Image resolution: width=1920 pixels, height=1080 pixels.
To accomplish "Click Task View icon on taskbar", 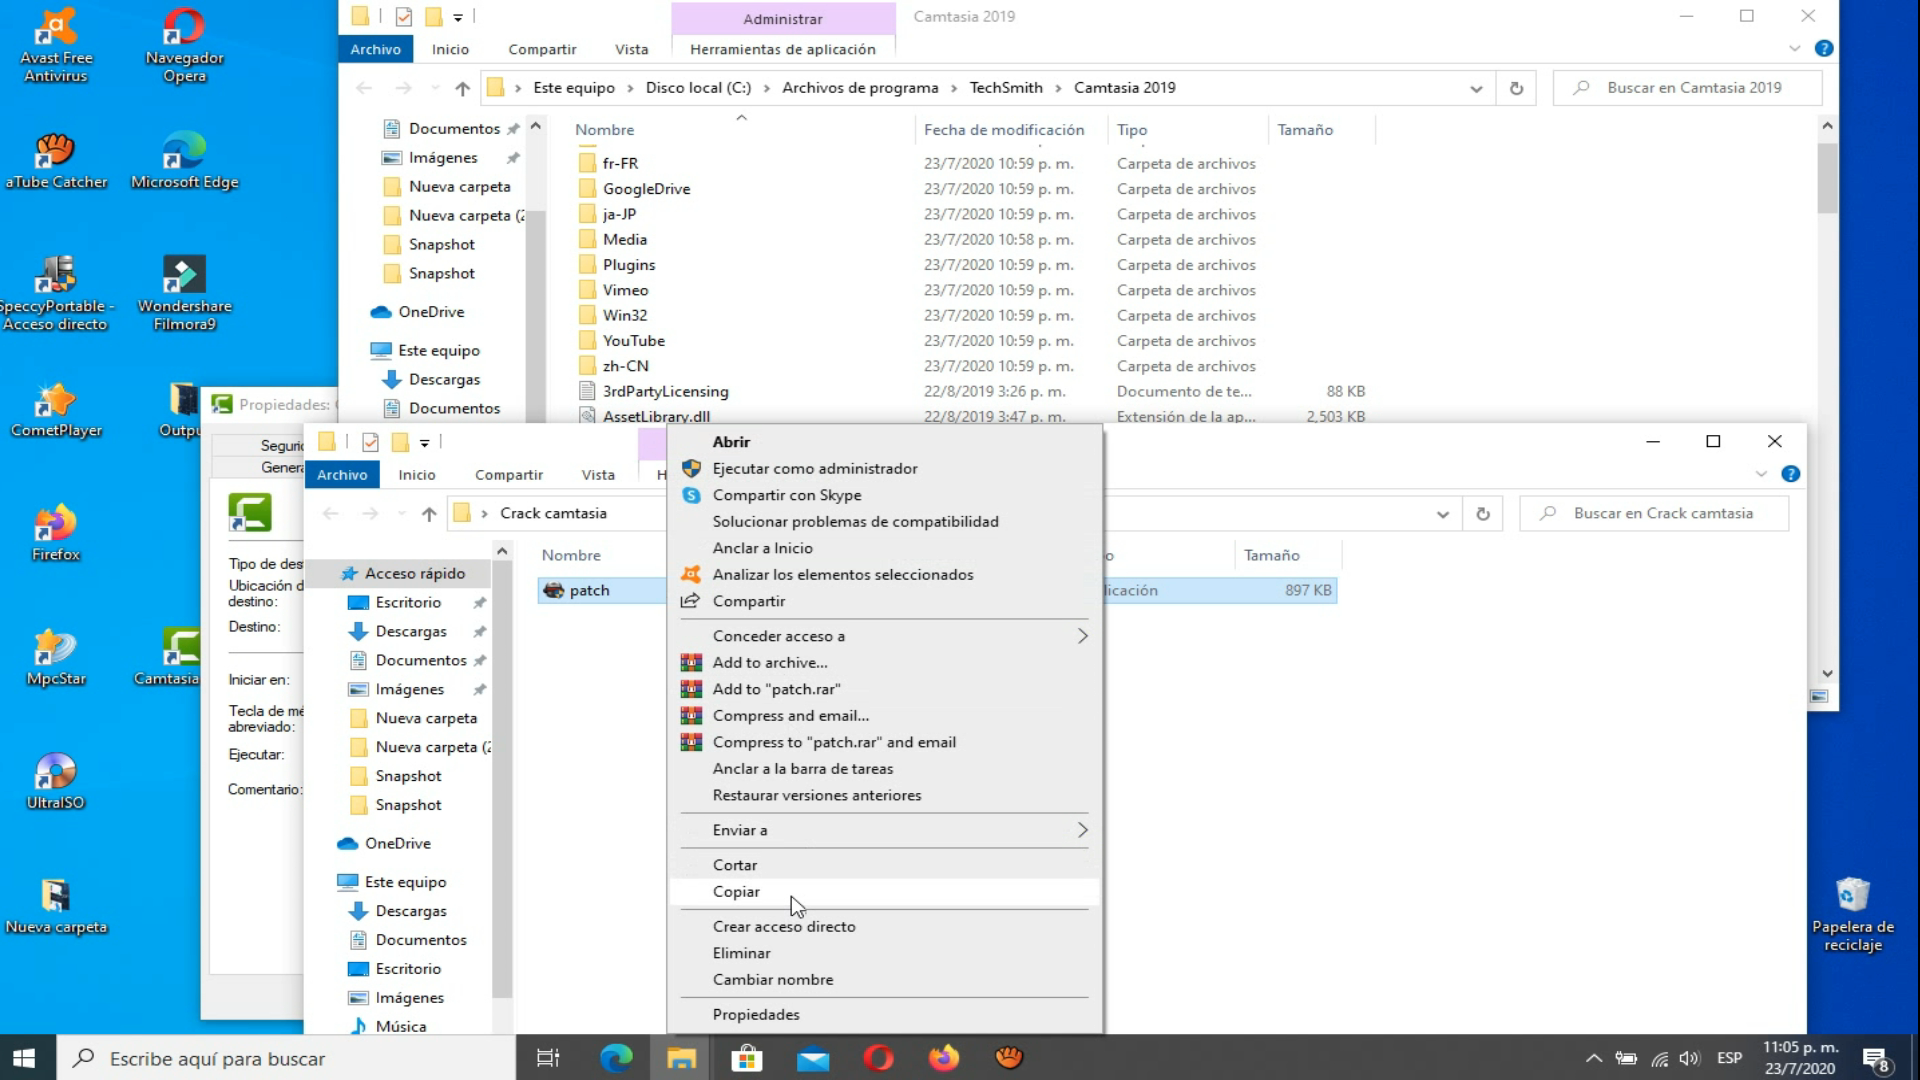I will coord(548,1058).
